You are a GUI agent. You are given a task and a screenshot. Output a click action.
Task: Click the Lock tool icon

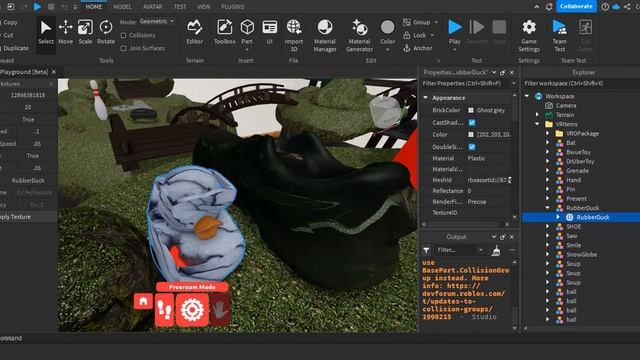click(407, 35)
